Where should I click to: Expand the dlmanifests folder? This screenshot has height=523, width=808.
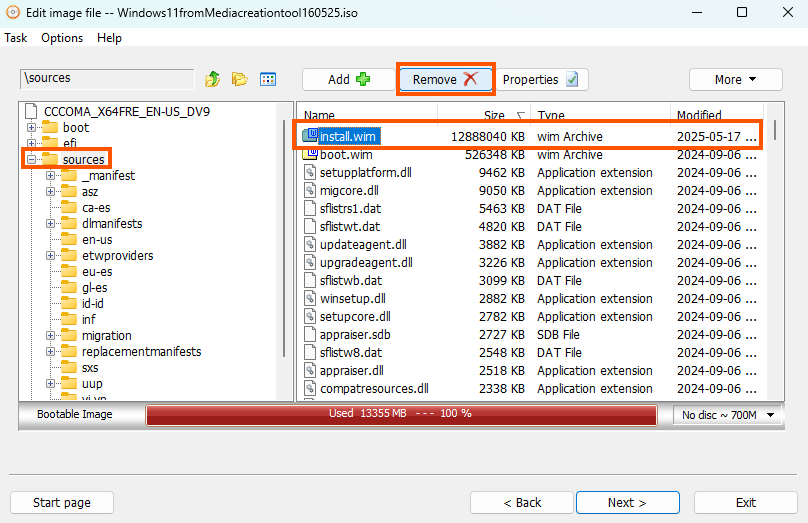pos(50,224)
